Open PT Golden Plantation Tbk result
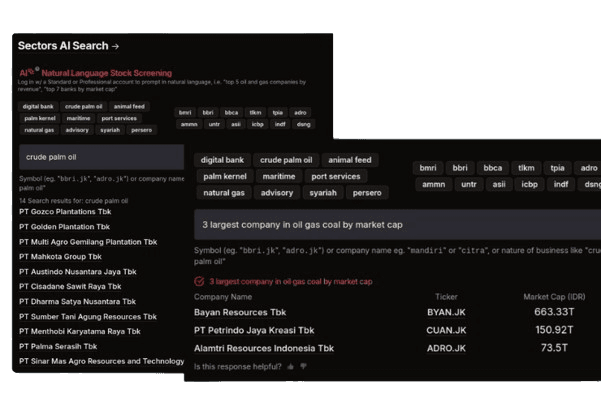Image resolution: width=601 pixels, height=415 pixels. pyautogui.click(x=64, y=227)
